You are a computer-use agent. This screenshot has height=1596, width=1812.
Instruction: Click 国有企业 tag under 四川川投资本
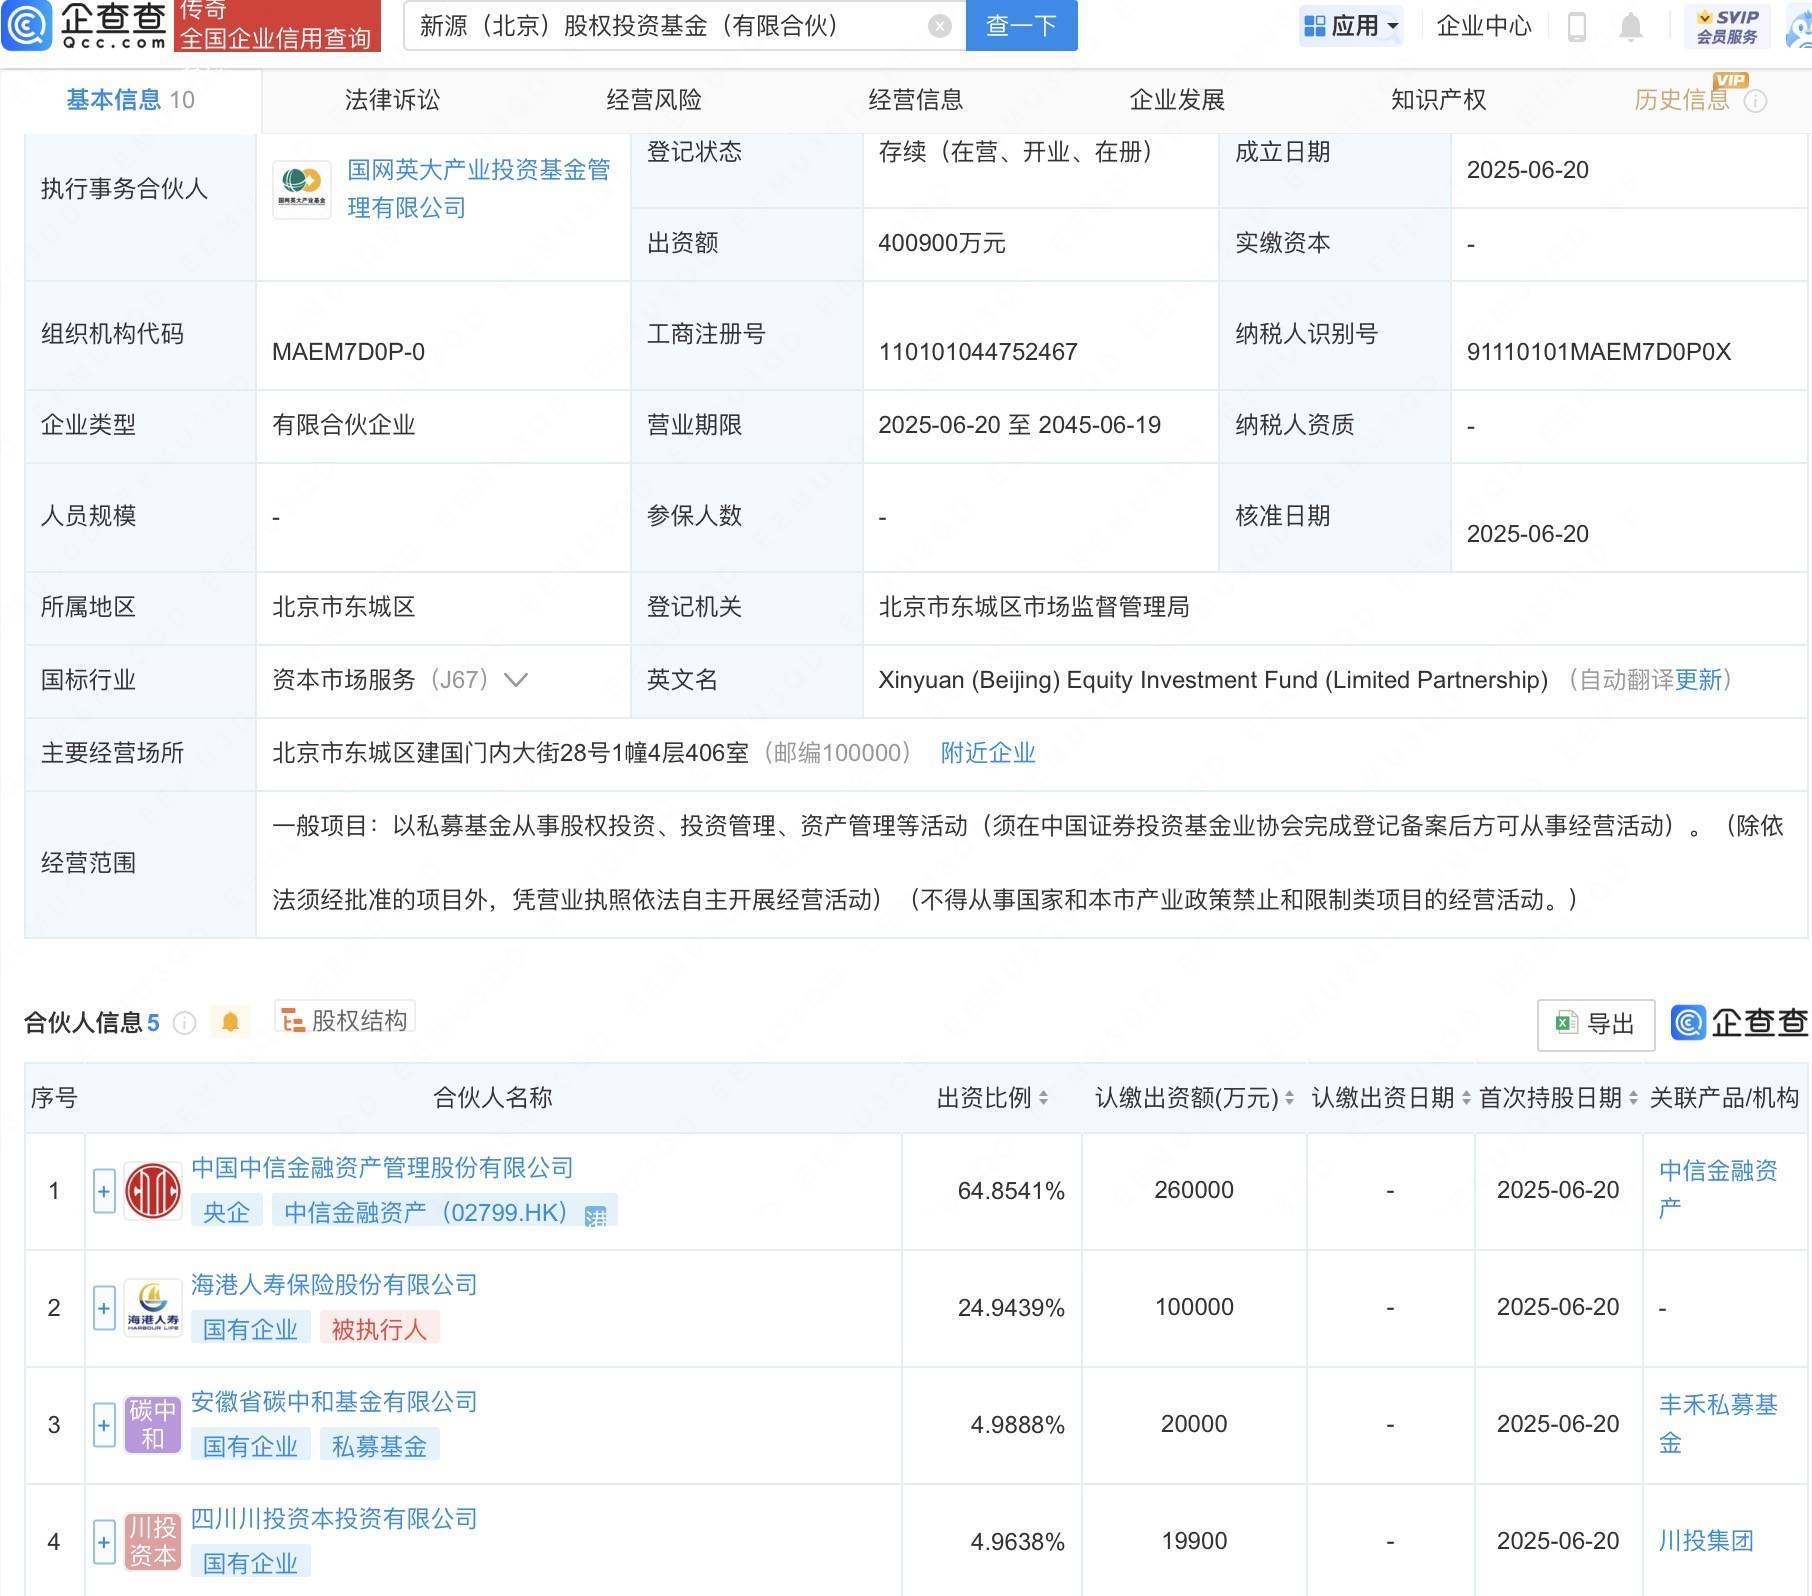[x=250, y=1563]
